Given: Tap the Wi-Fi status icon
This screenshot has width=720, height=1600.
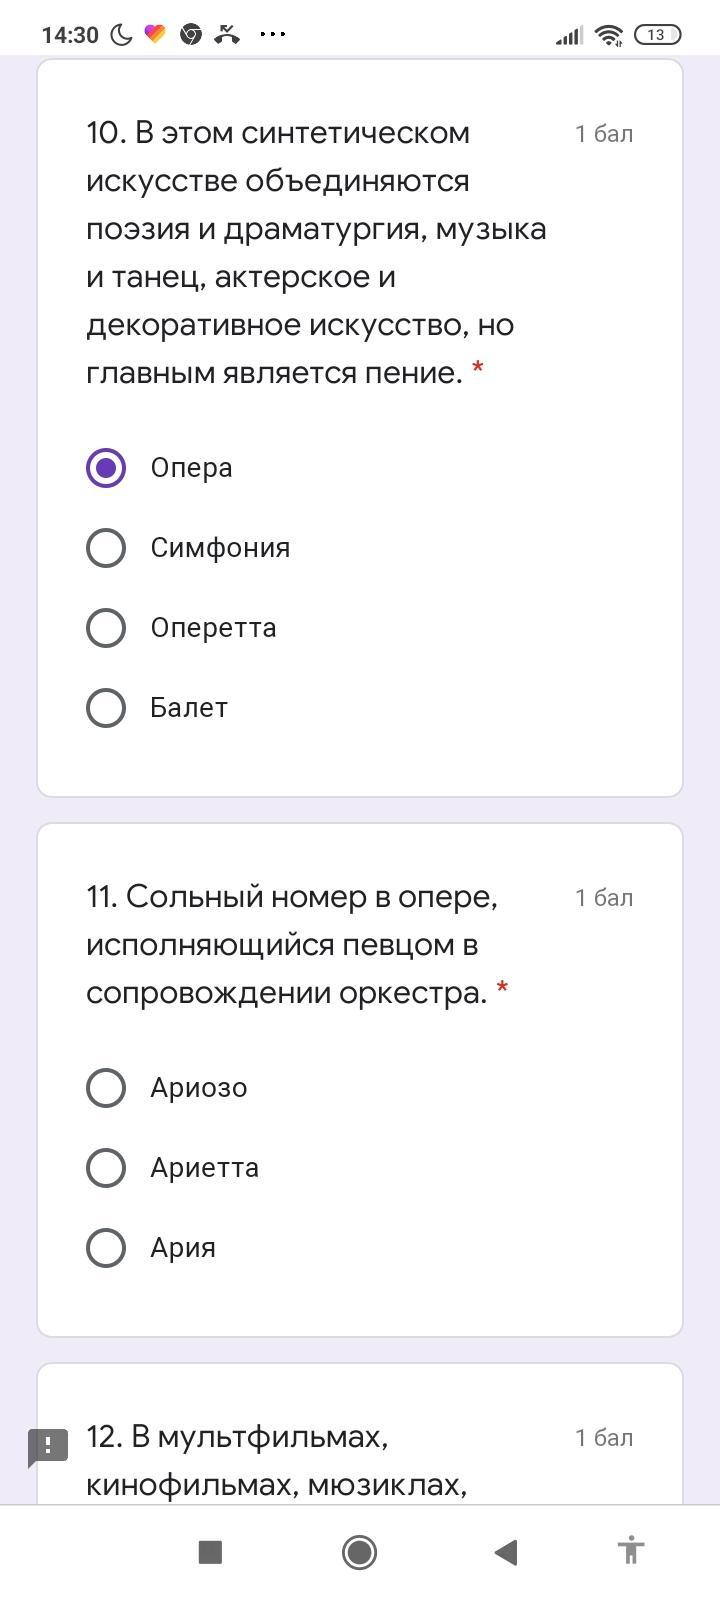Looking at the screenshot, I should pyautogui.click(x=608, y=35).
